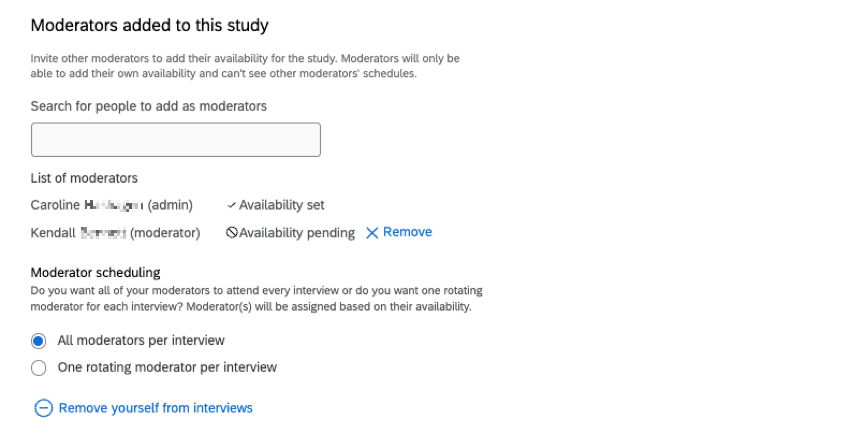Click 'Remove yourself from interviews' link

pyautogui.click(x=156, y=408)
